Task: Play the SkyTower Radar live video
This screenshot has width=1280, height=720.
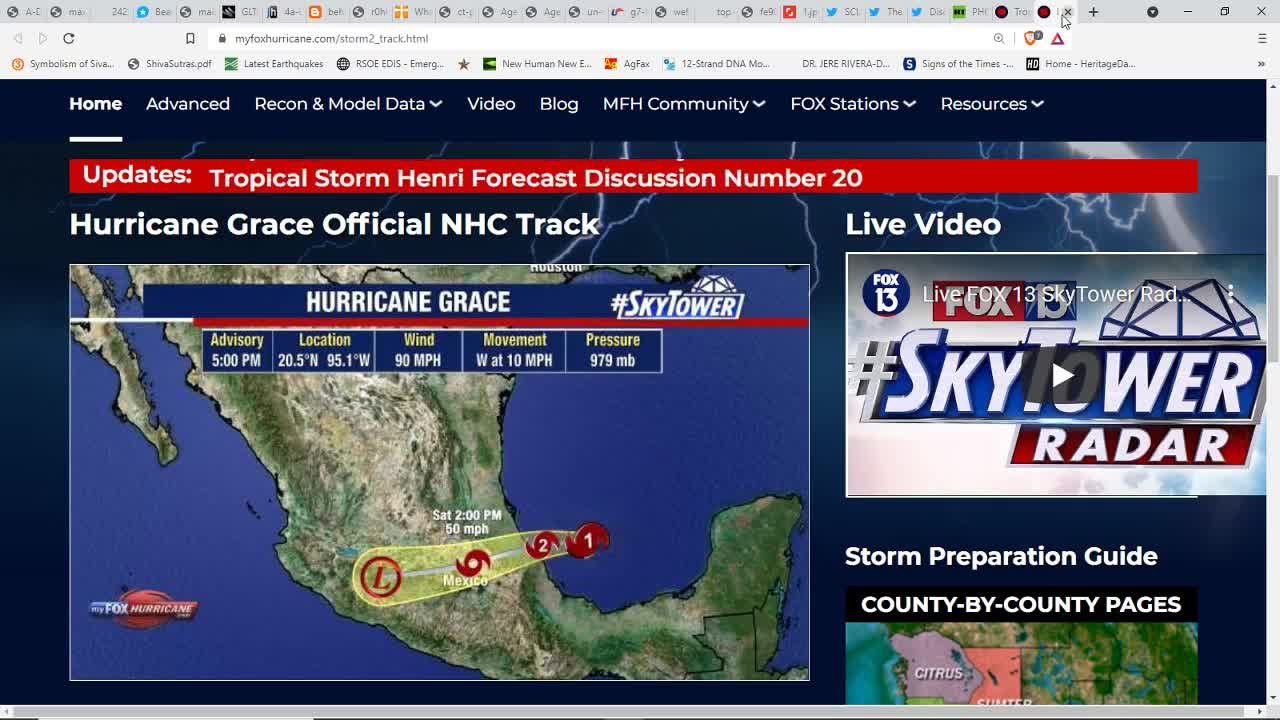Action: click(x=1062, y=376)
